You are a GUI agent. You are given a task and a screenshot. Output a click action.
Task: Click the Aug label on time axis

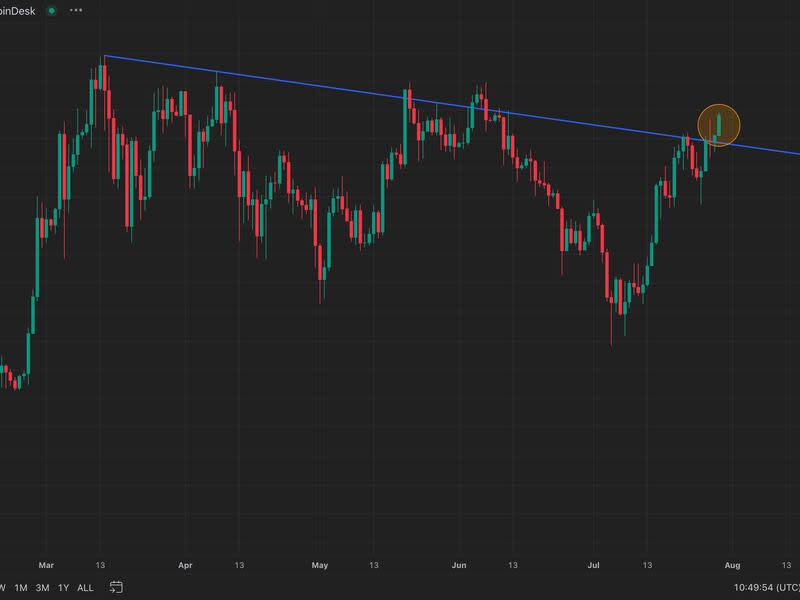[x=732, y=565]
